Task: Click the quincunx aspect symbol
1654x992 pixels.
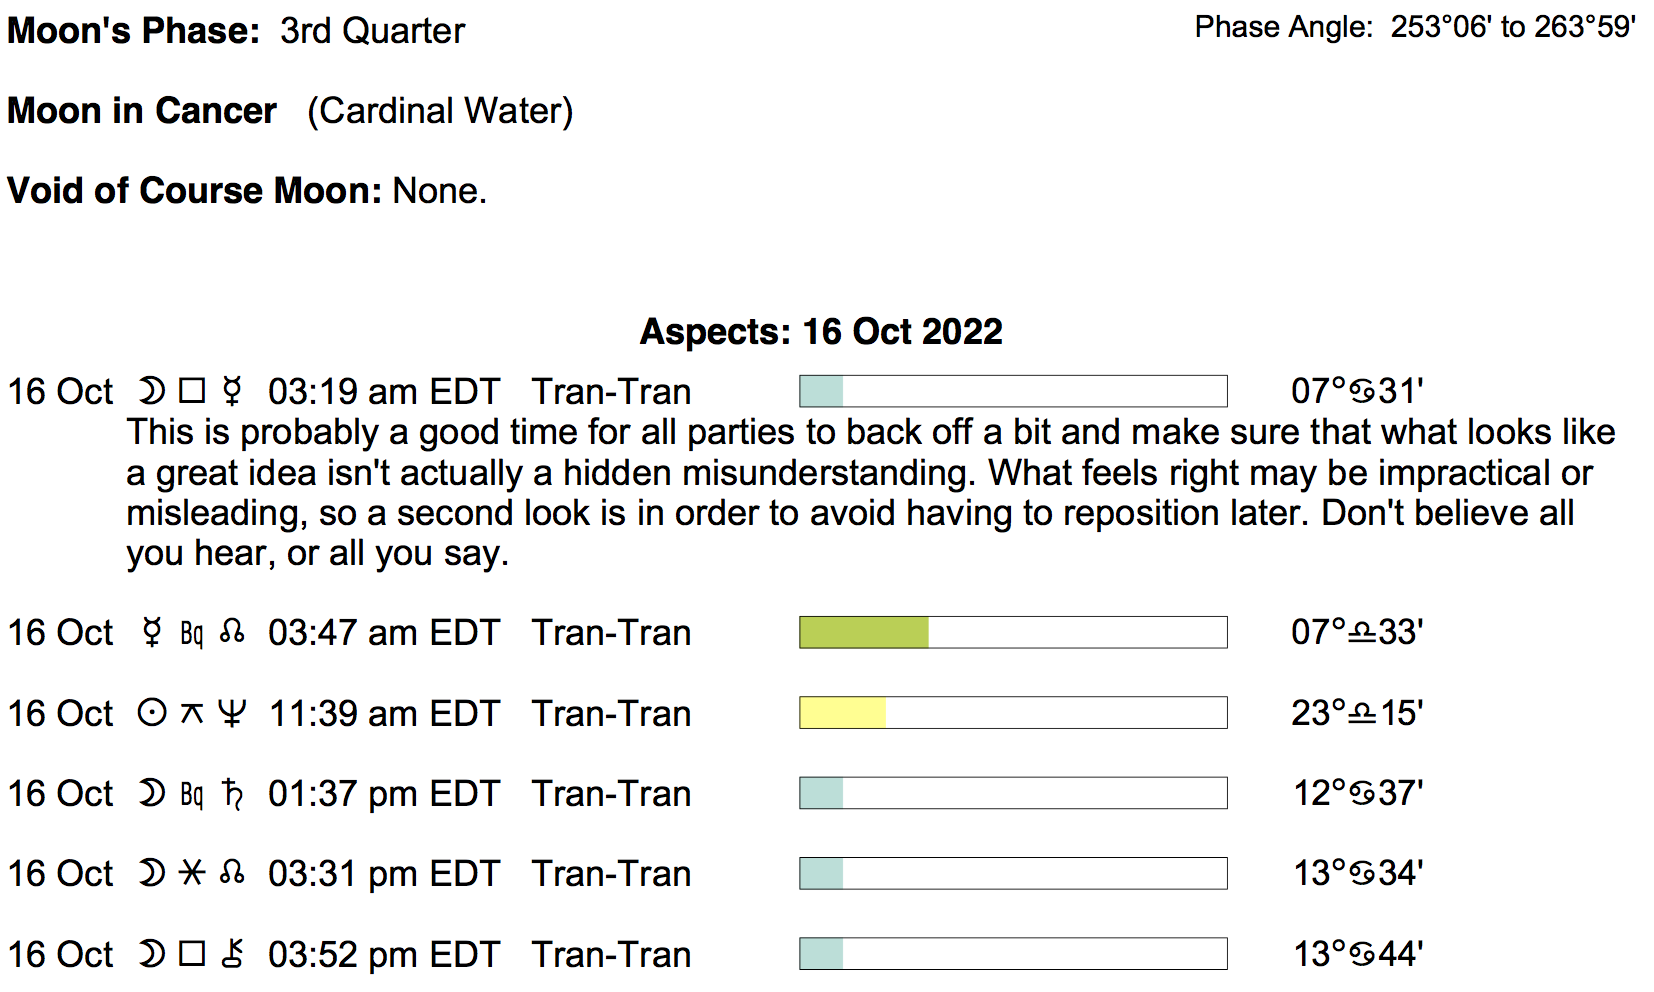Action: pos(192,713)
